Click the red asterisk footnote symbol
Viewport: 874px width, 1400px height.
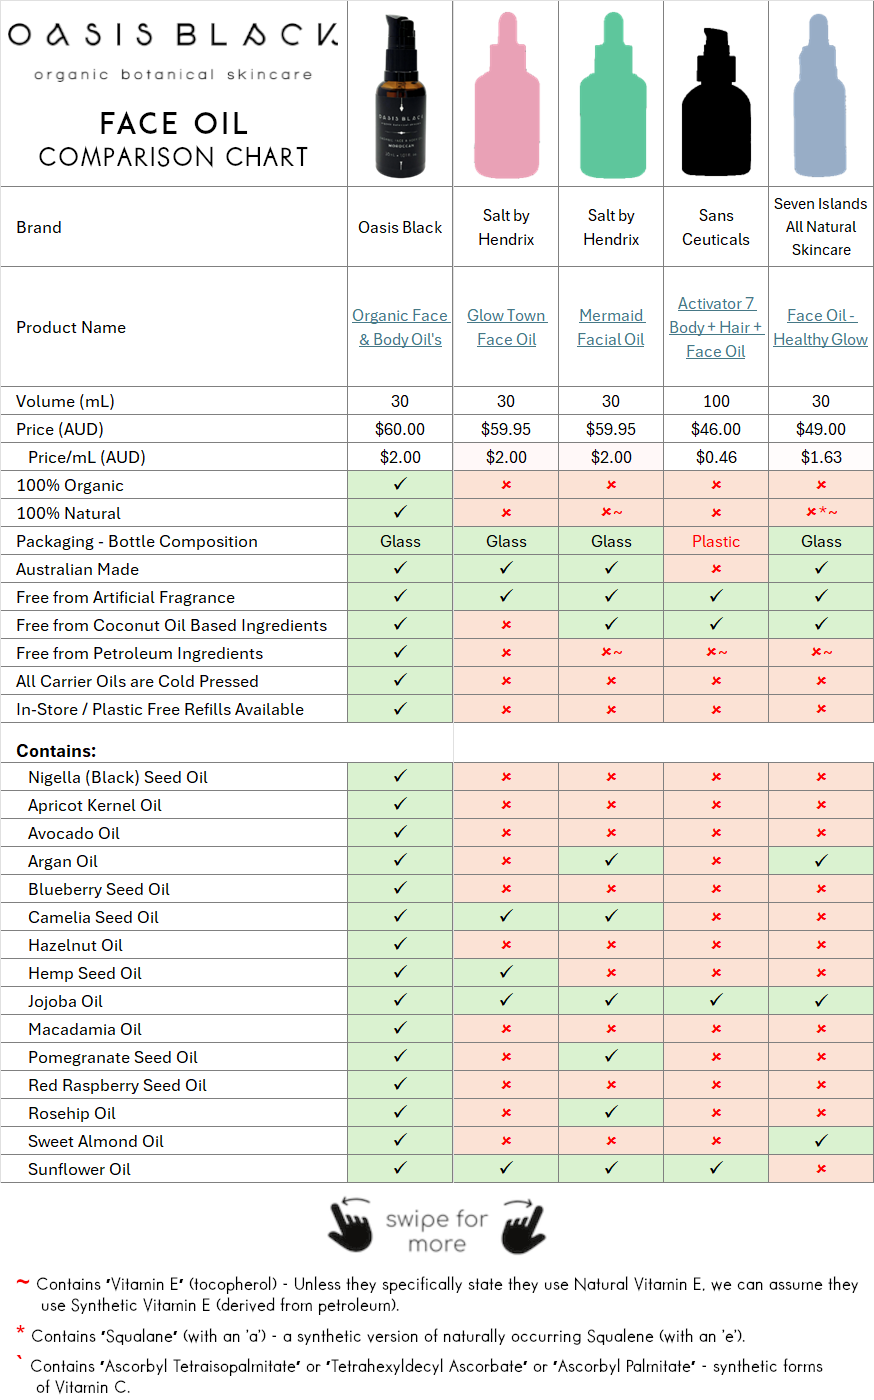click(20, 1331)
